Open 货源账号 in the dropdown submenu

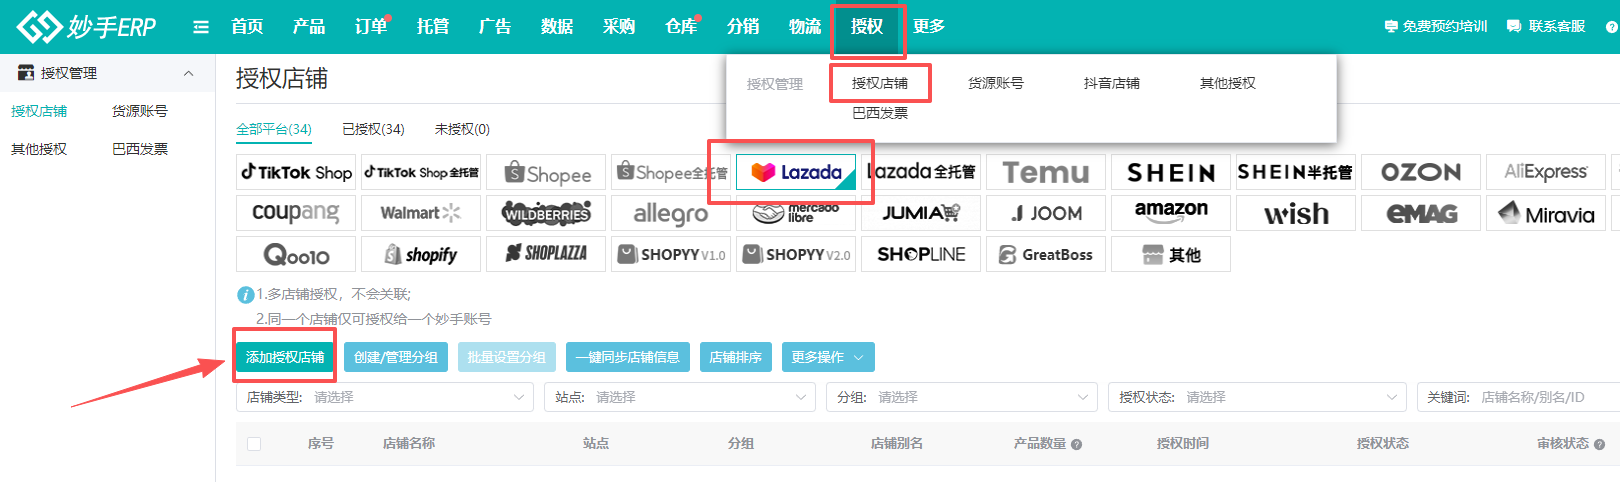[x=995, y=83]
